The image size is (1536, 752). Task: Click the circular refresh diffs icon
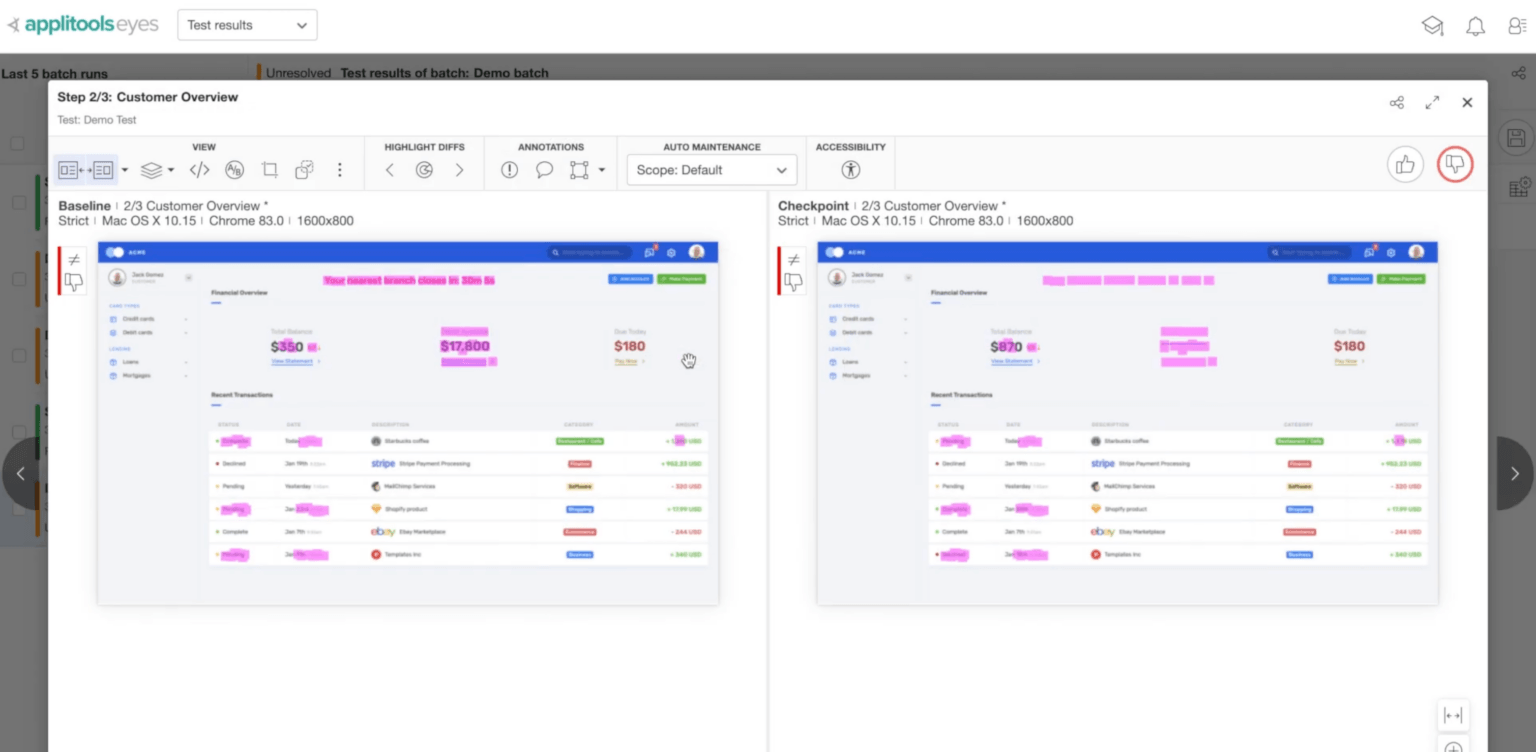point(424,169)
